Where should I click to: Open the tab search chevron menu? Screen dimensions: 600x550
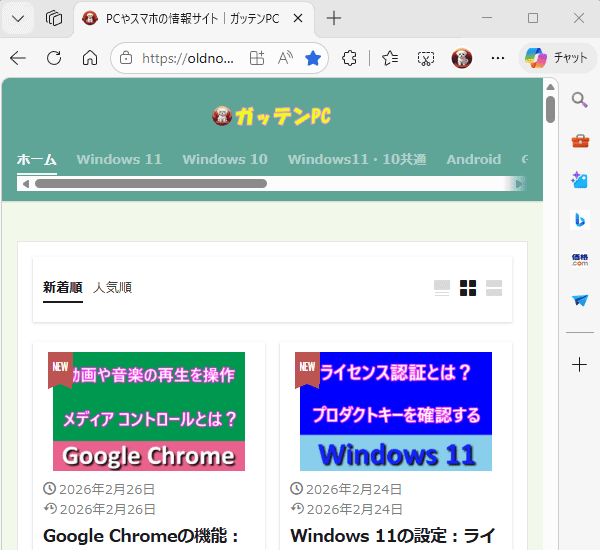pos(18,18)
